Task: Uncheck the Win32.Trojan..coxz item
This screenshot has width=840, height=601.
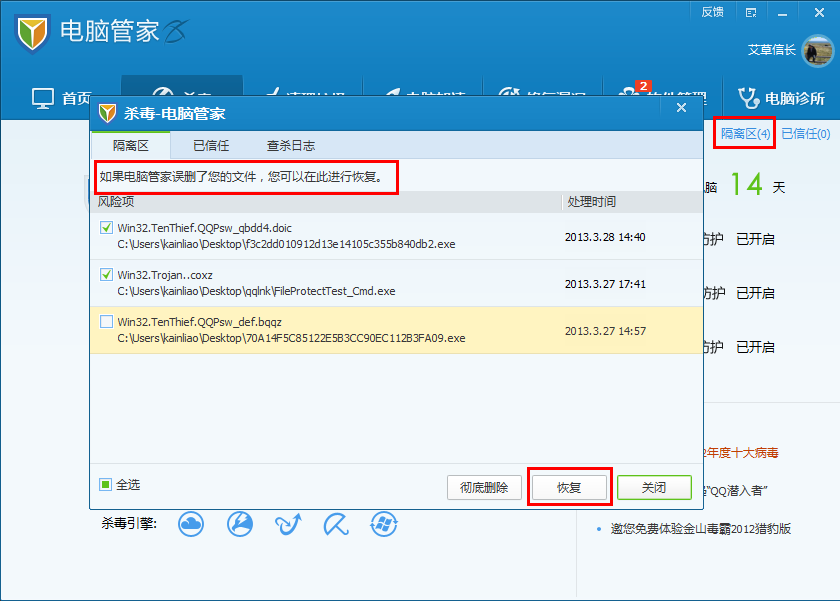Action: point(107,274)
